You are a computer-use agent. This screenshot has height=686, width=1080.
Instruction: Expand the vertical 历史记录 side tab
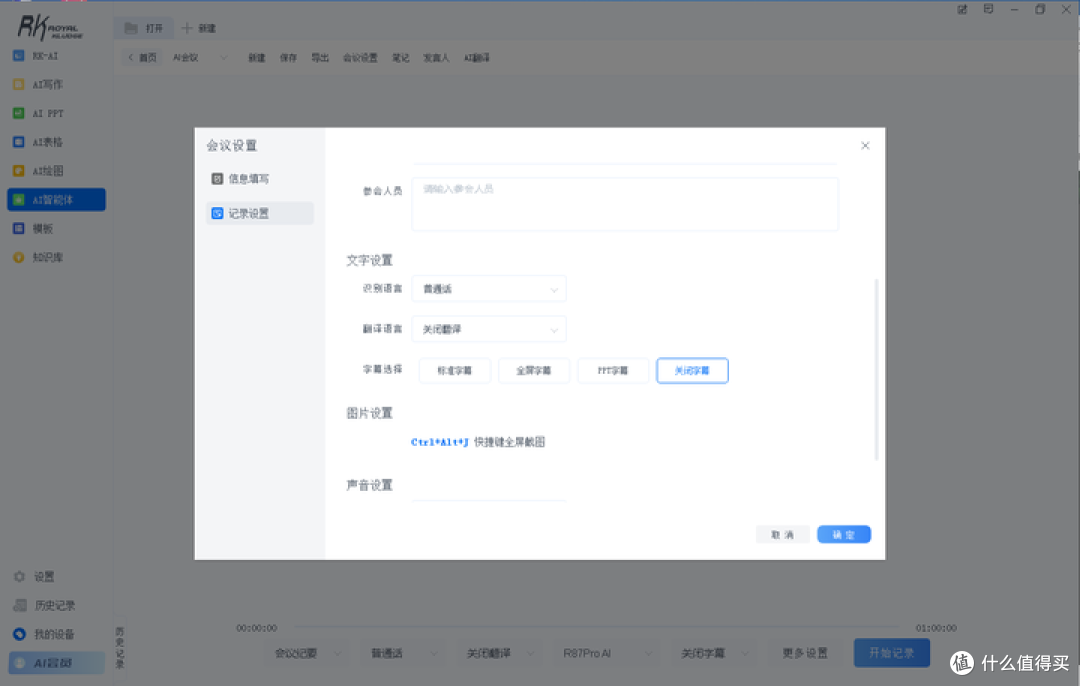[x=120, y=647]
